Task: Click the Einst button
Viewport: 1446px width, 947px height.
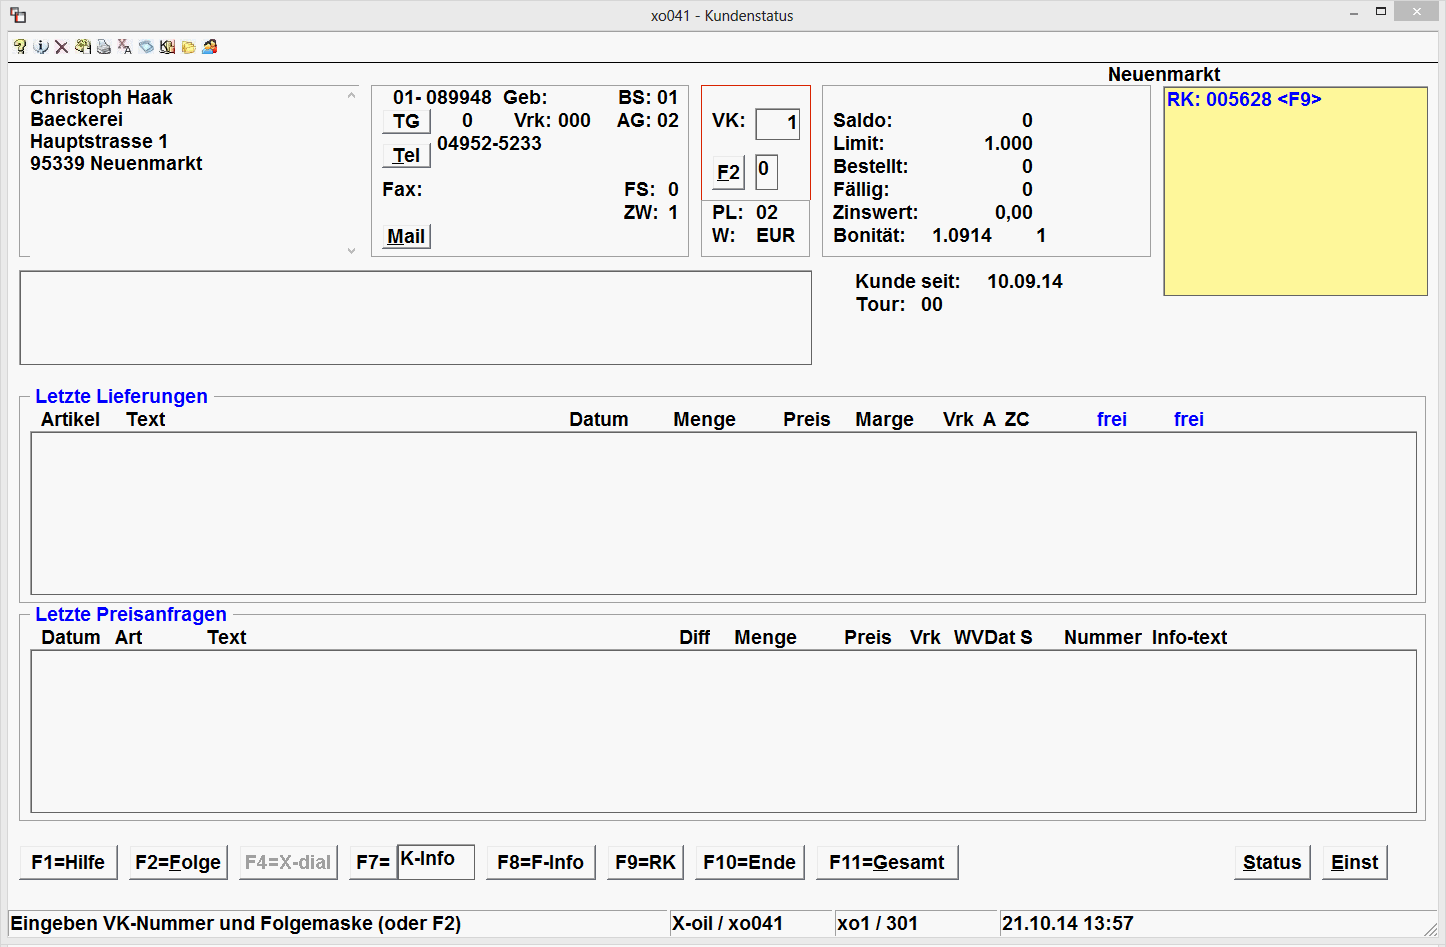Action: [1354, 862]
